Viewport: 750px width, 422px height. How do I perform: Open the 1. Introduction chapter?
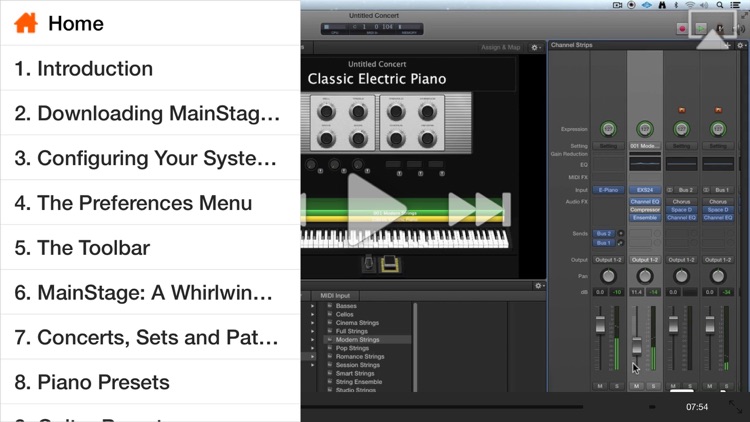point(150,68)
